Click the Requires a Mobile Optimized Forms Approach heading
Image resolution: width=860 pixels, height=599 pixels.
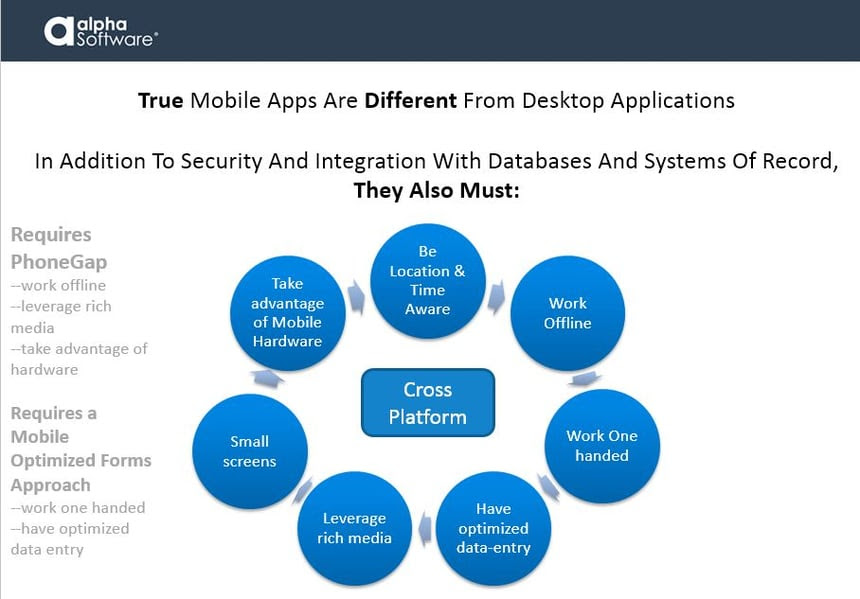[81, 449]
